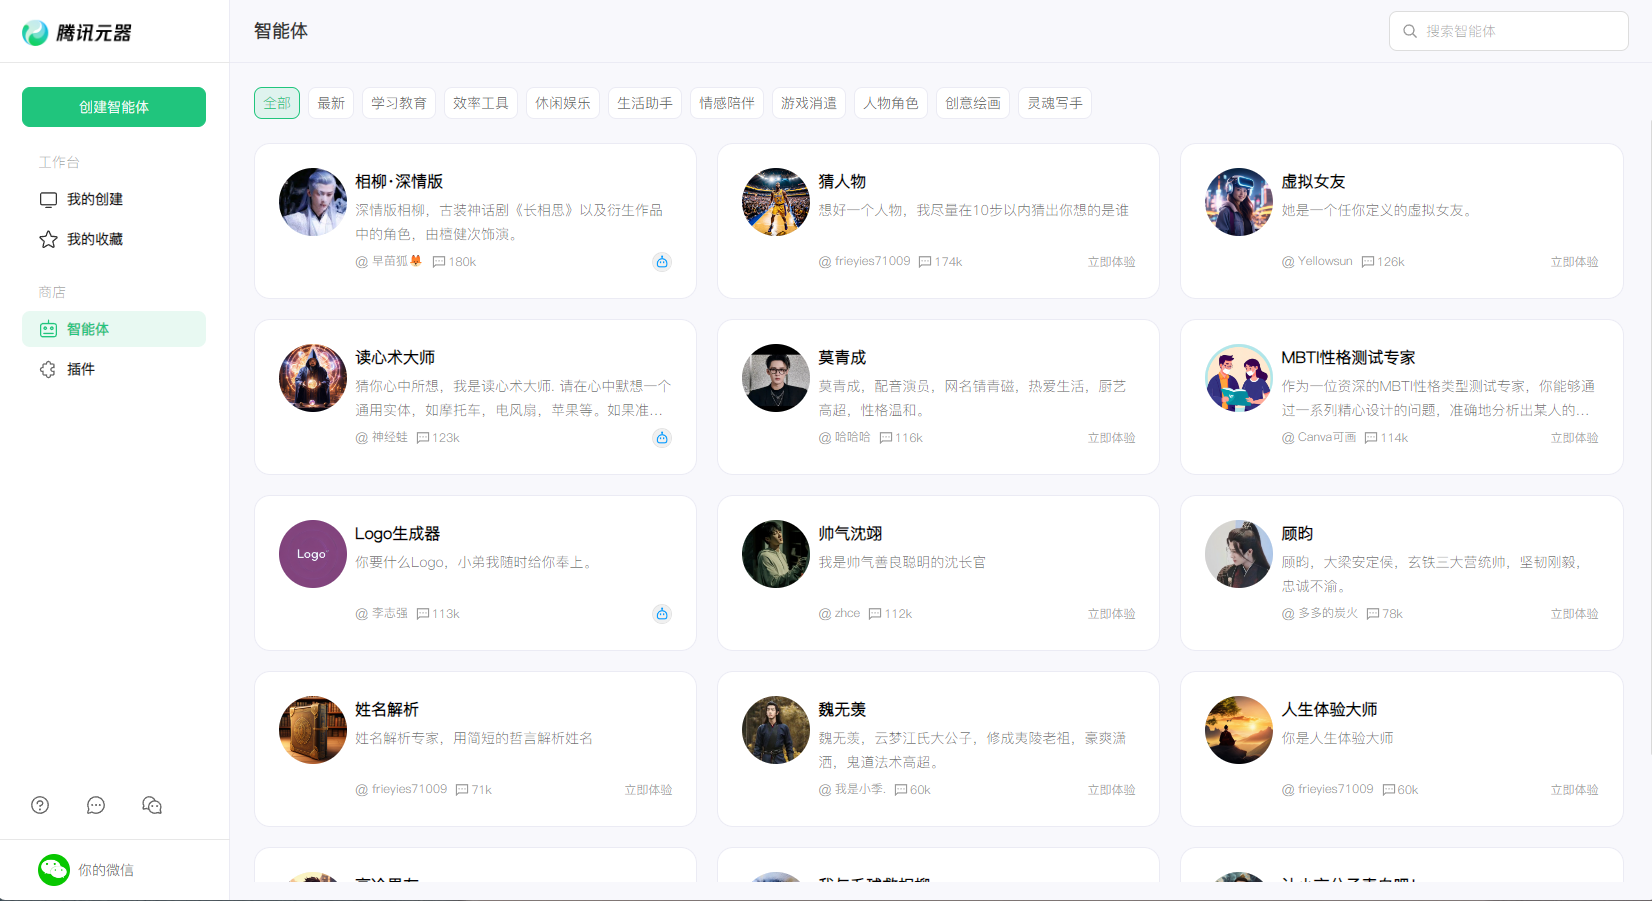Click the WeChat community icon in sidebar footer
Image resolution: width=1652 pixels, height=901 pixels.
coord(152,805)
